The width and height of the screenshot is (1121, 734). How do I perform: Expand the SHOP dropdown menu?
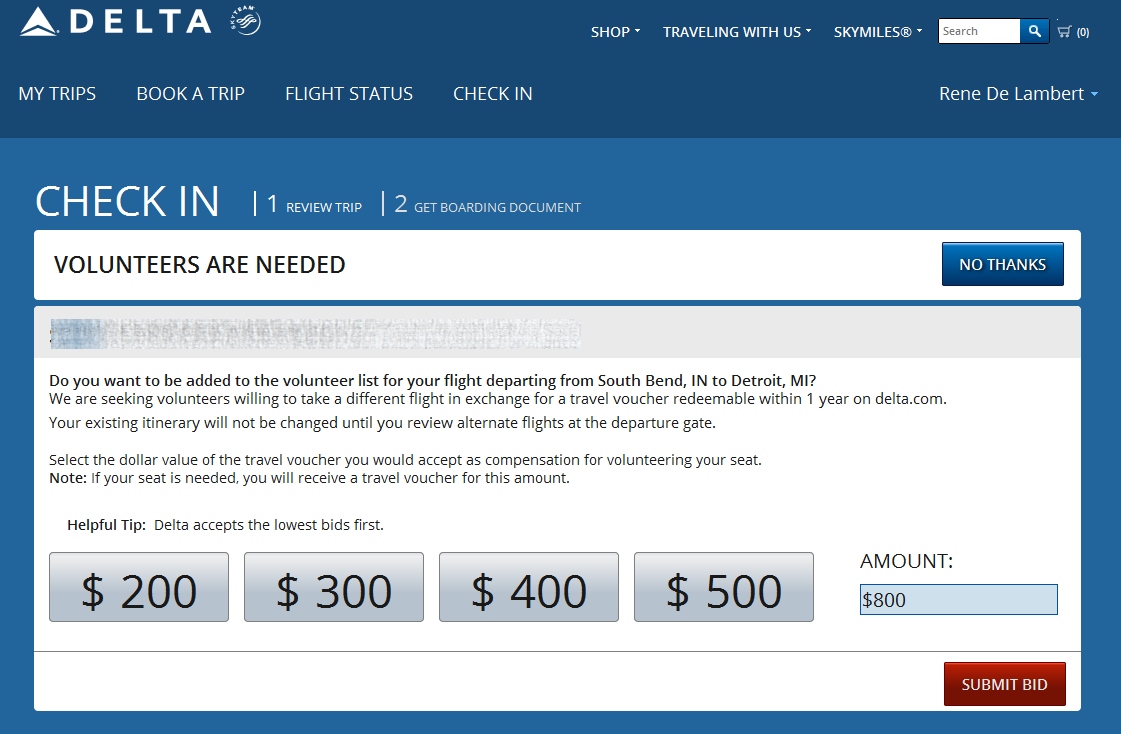click(x=615, y=32)
